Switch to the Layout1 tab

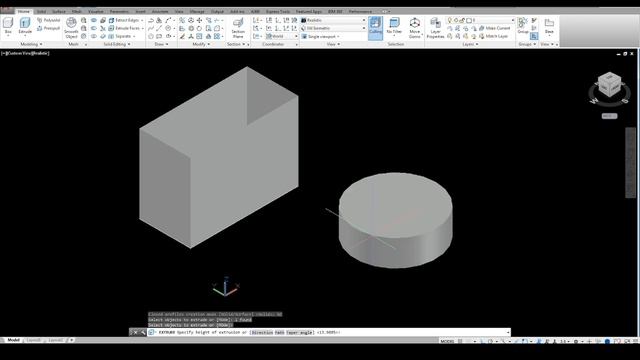[x=33, y=340]
